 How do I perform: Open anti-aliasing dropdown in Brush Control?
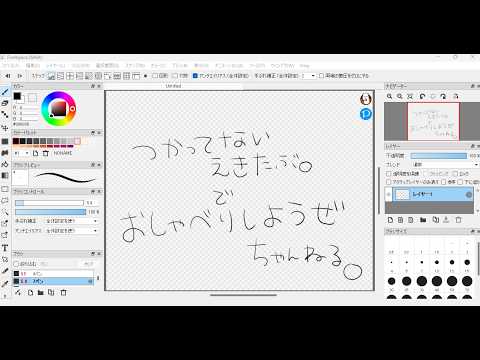pos(71,231)
